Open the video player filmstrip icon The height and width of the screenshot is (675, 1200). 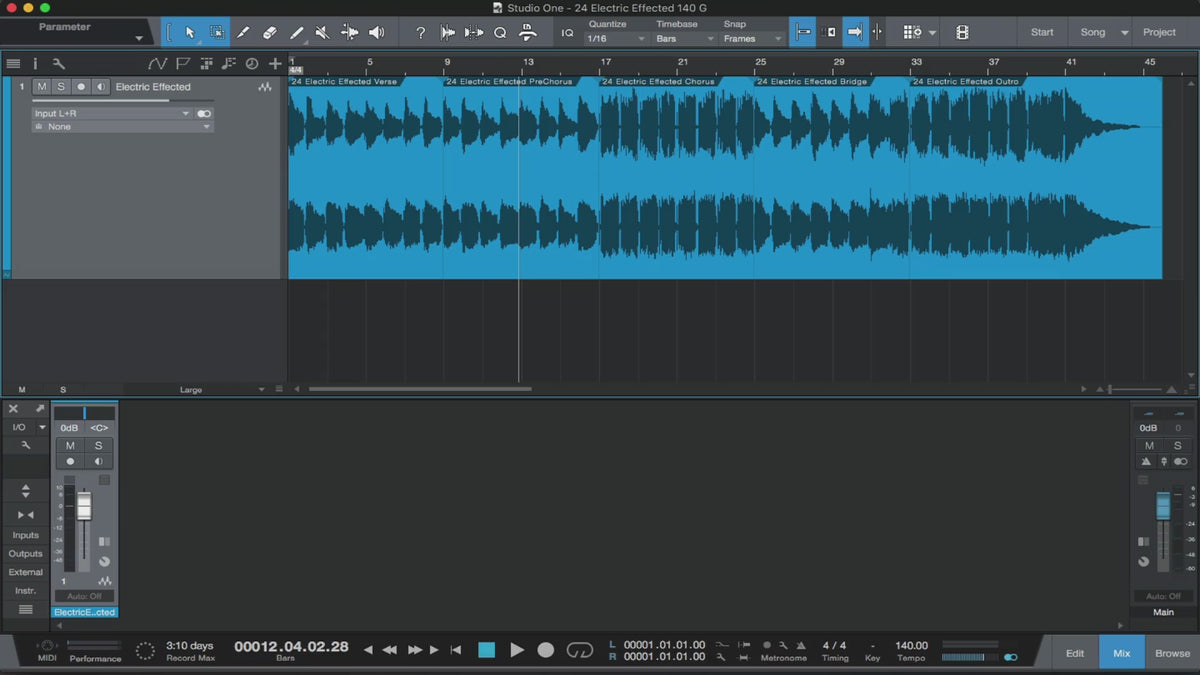[962, 32]
